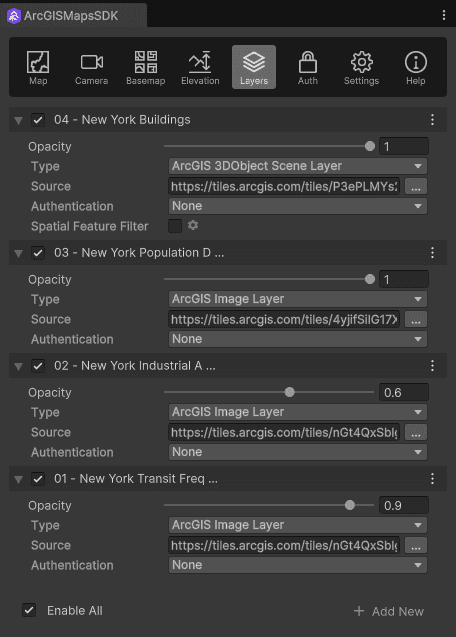
Task: Click the "Spatial Feature Filter" label
Action: [90, 226]
